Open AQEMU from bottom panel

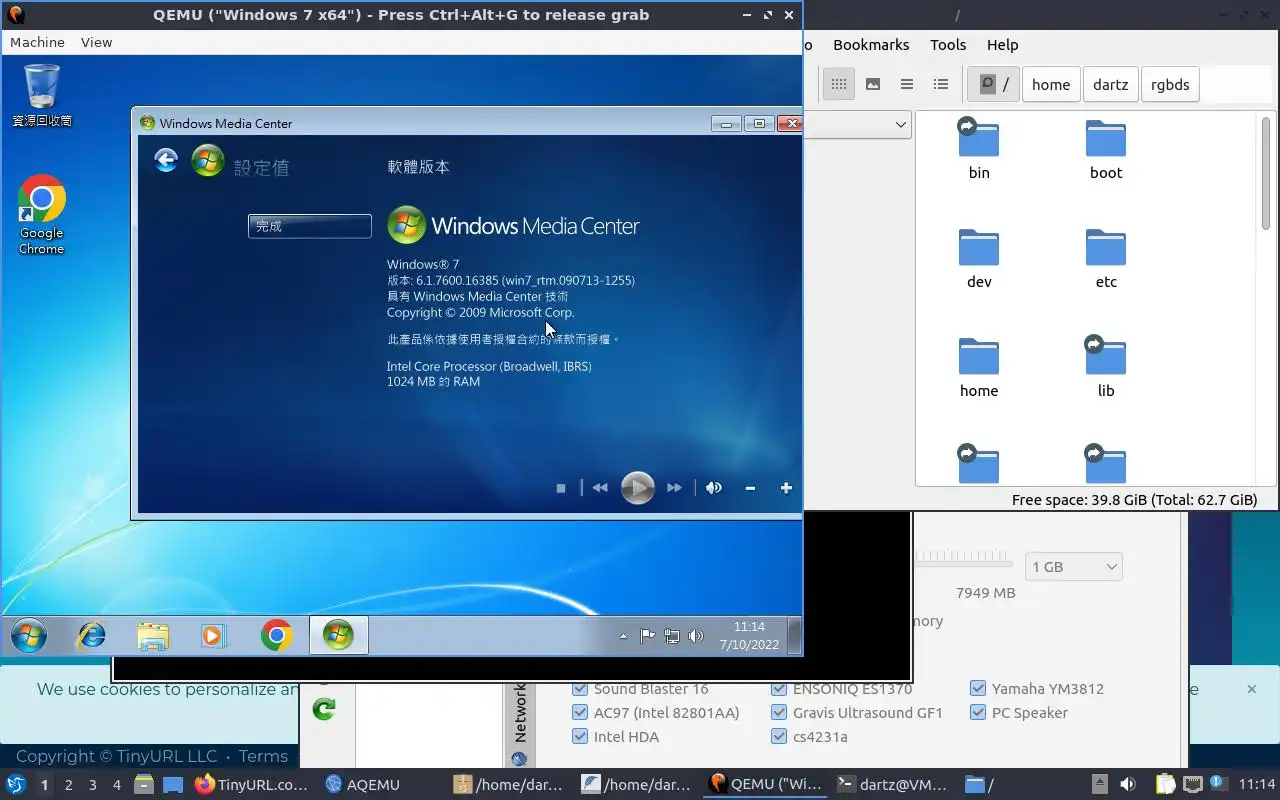(x=362, y=785)
